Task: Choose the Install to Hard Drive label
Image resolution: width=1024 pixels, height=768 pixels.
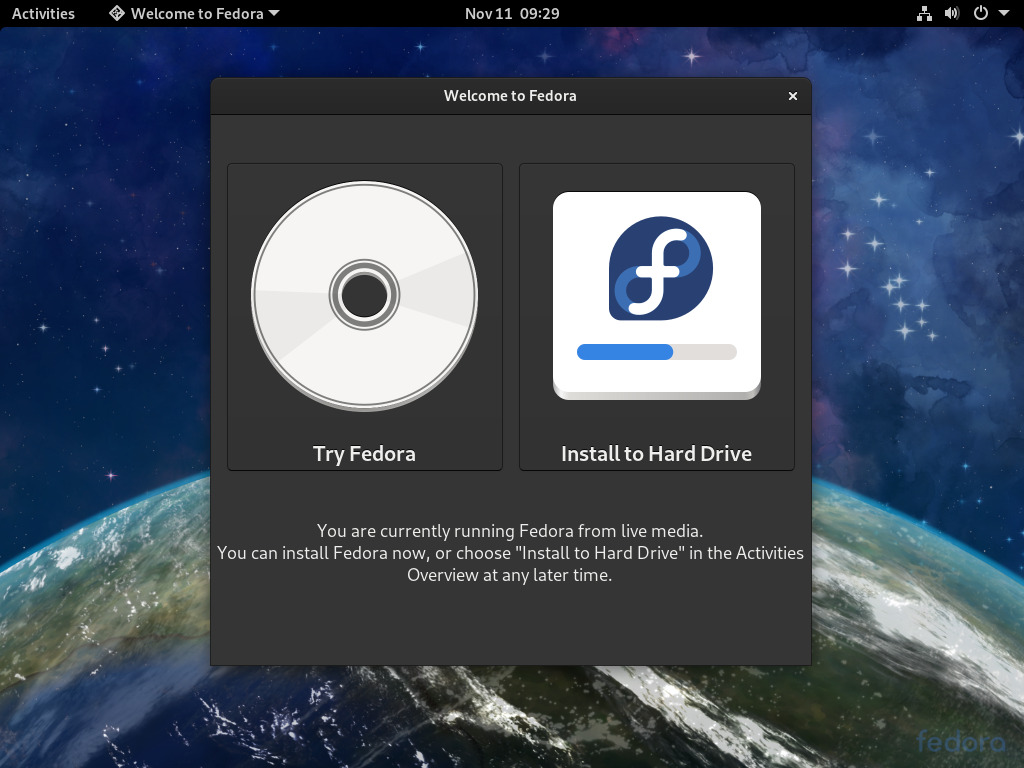Action: 656,453
